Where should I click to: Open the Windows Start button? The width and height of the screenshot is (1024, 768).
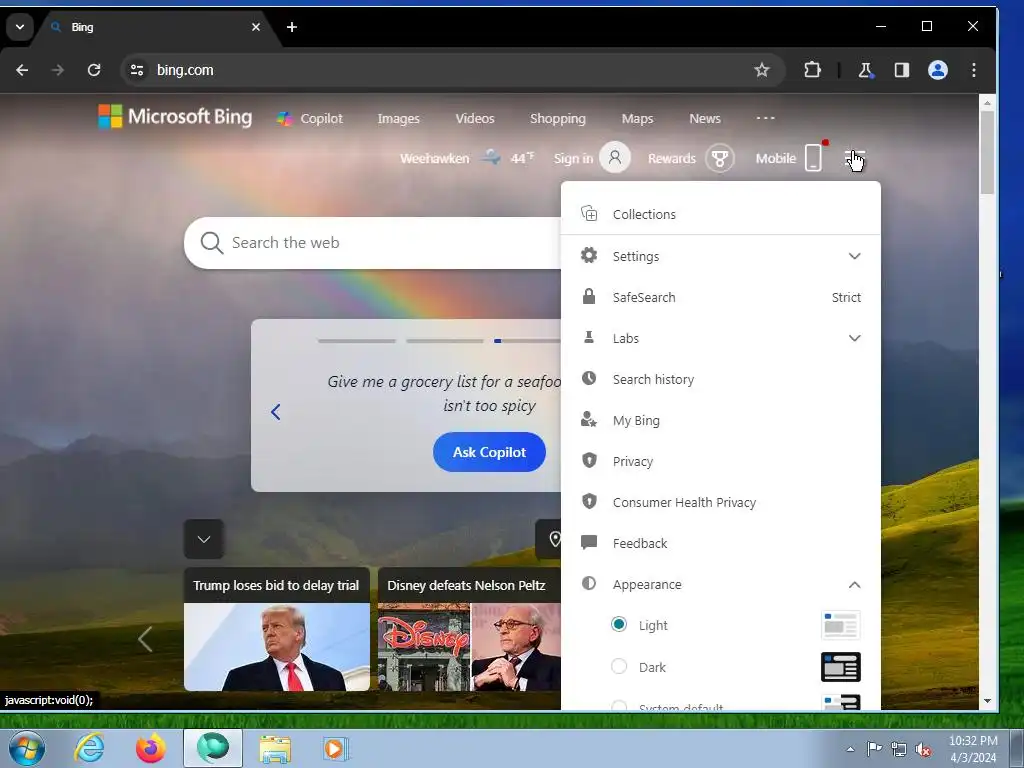(x=26, y=748)
